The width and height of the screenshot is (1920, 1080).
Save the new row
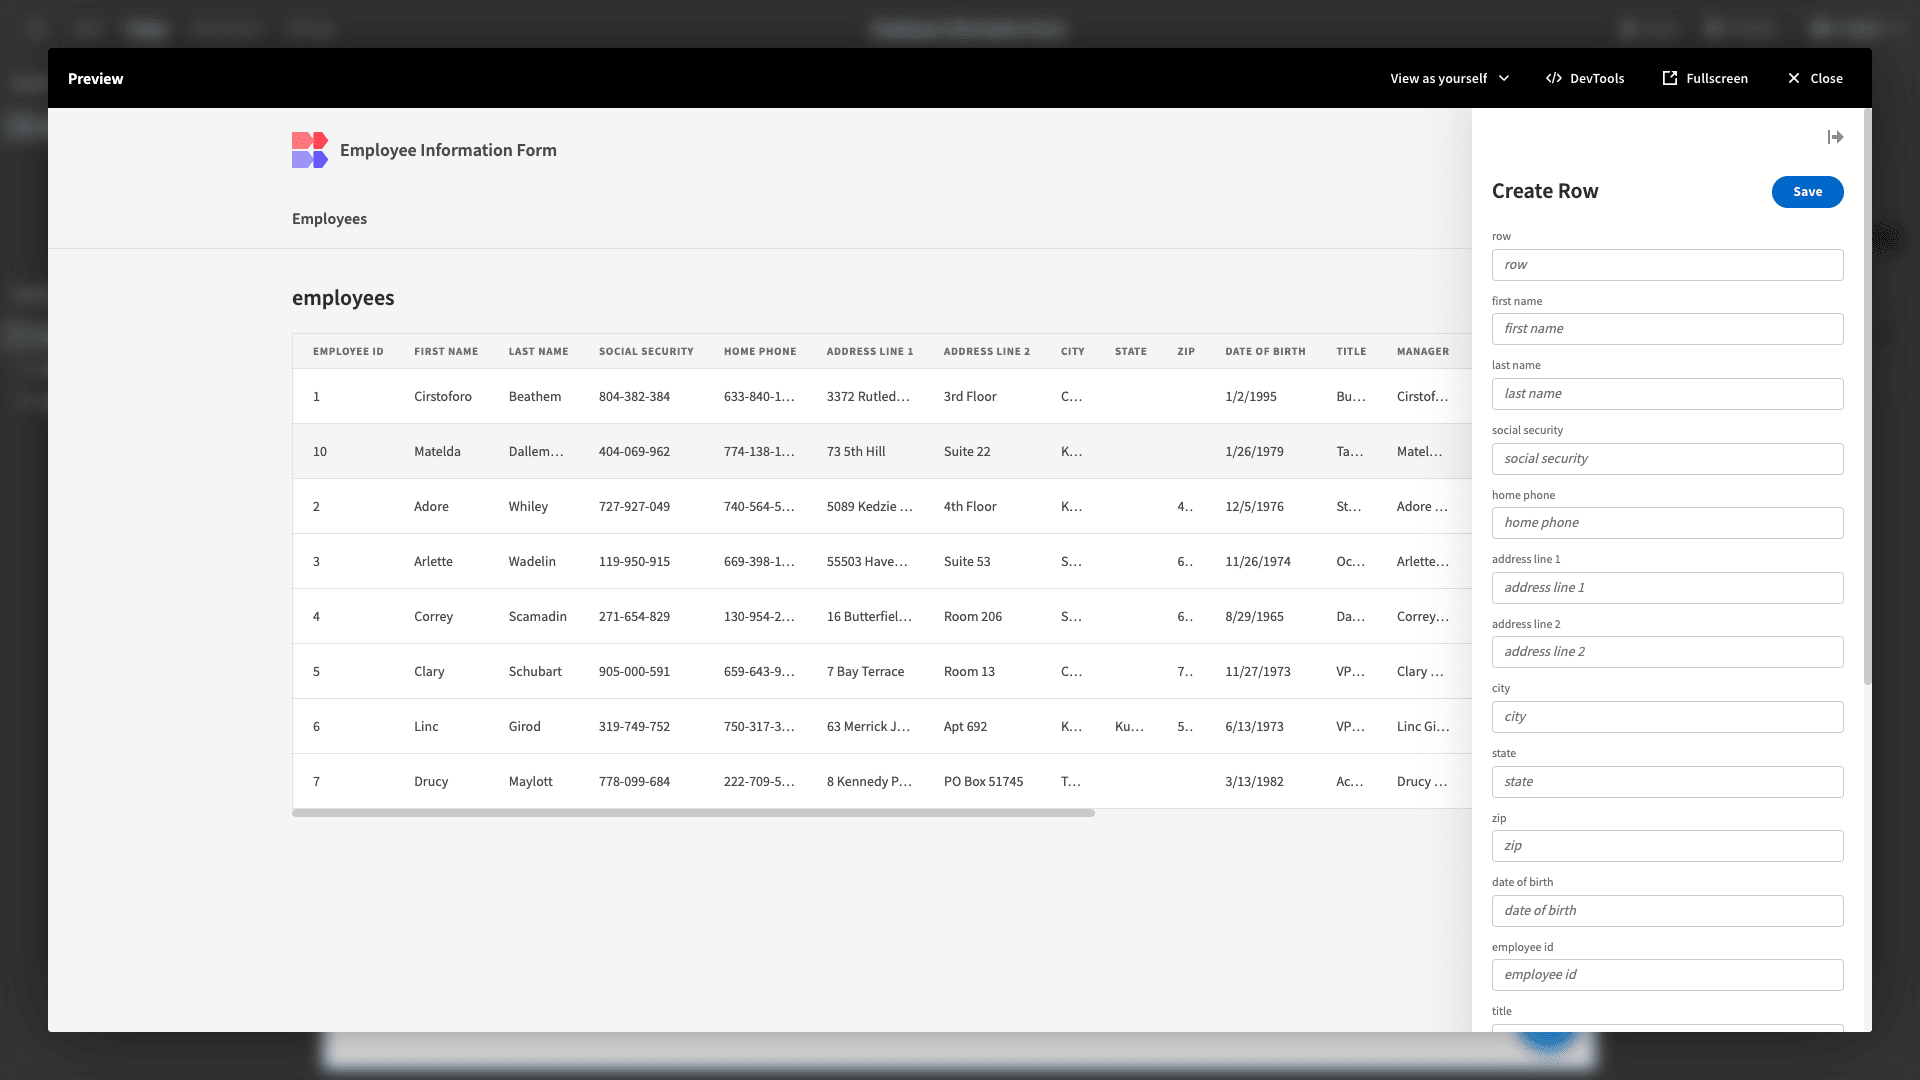[x=1807, y=192]
